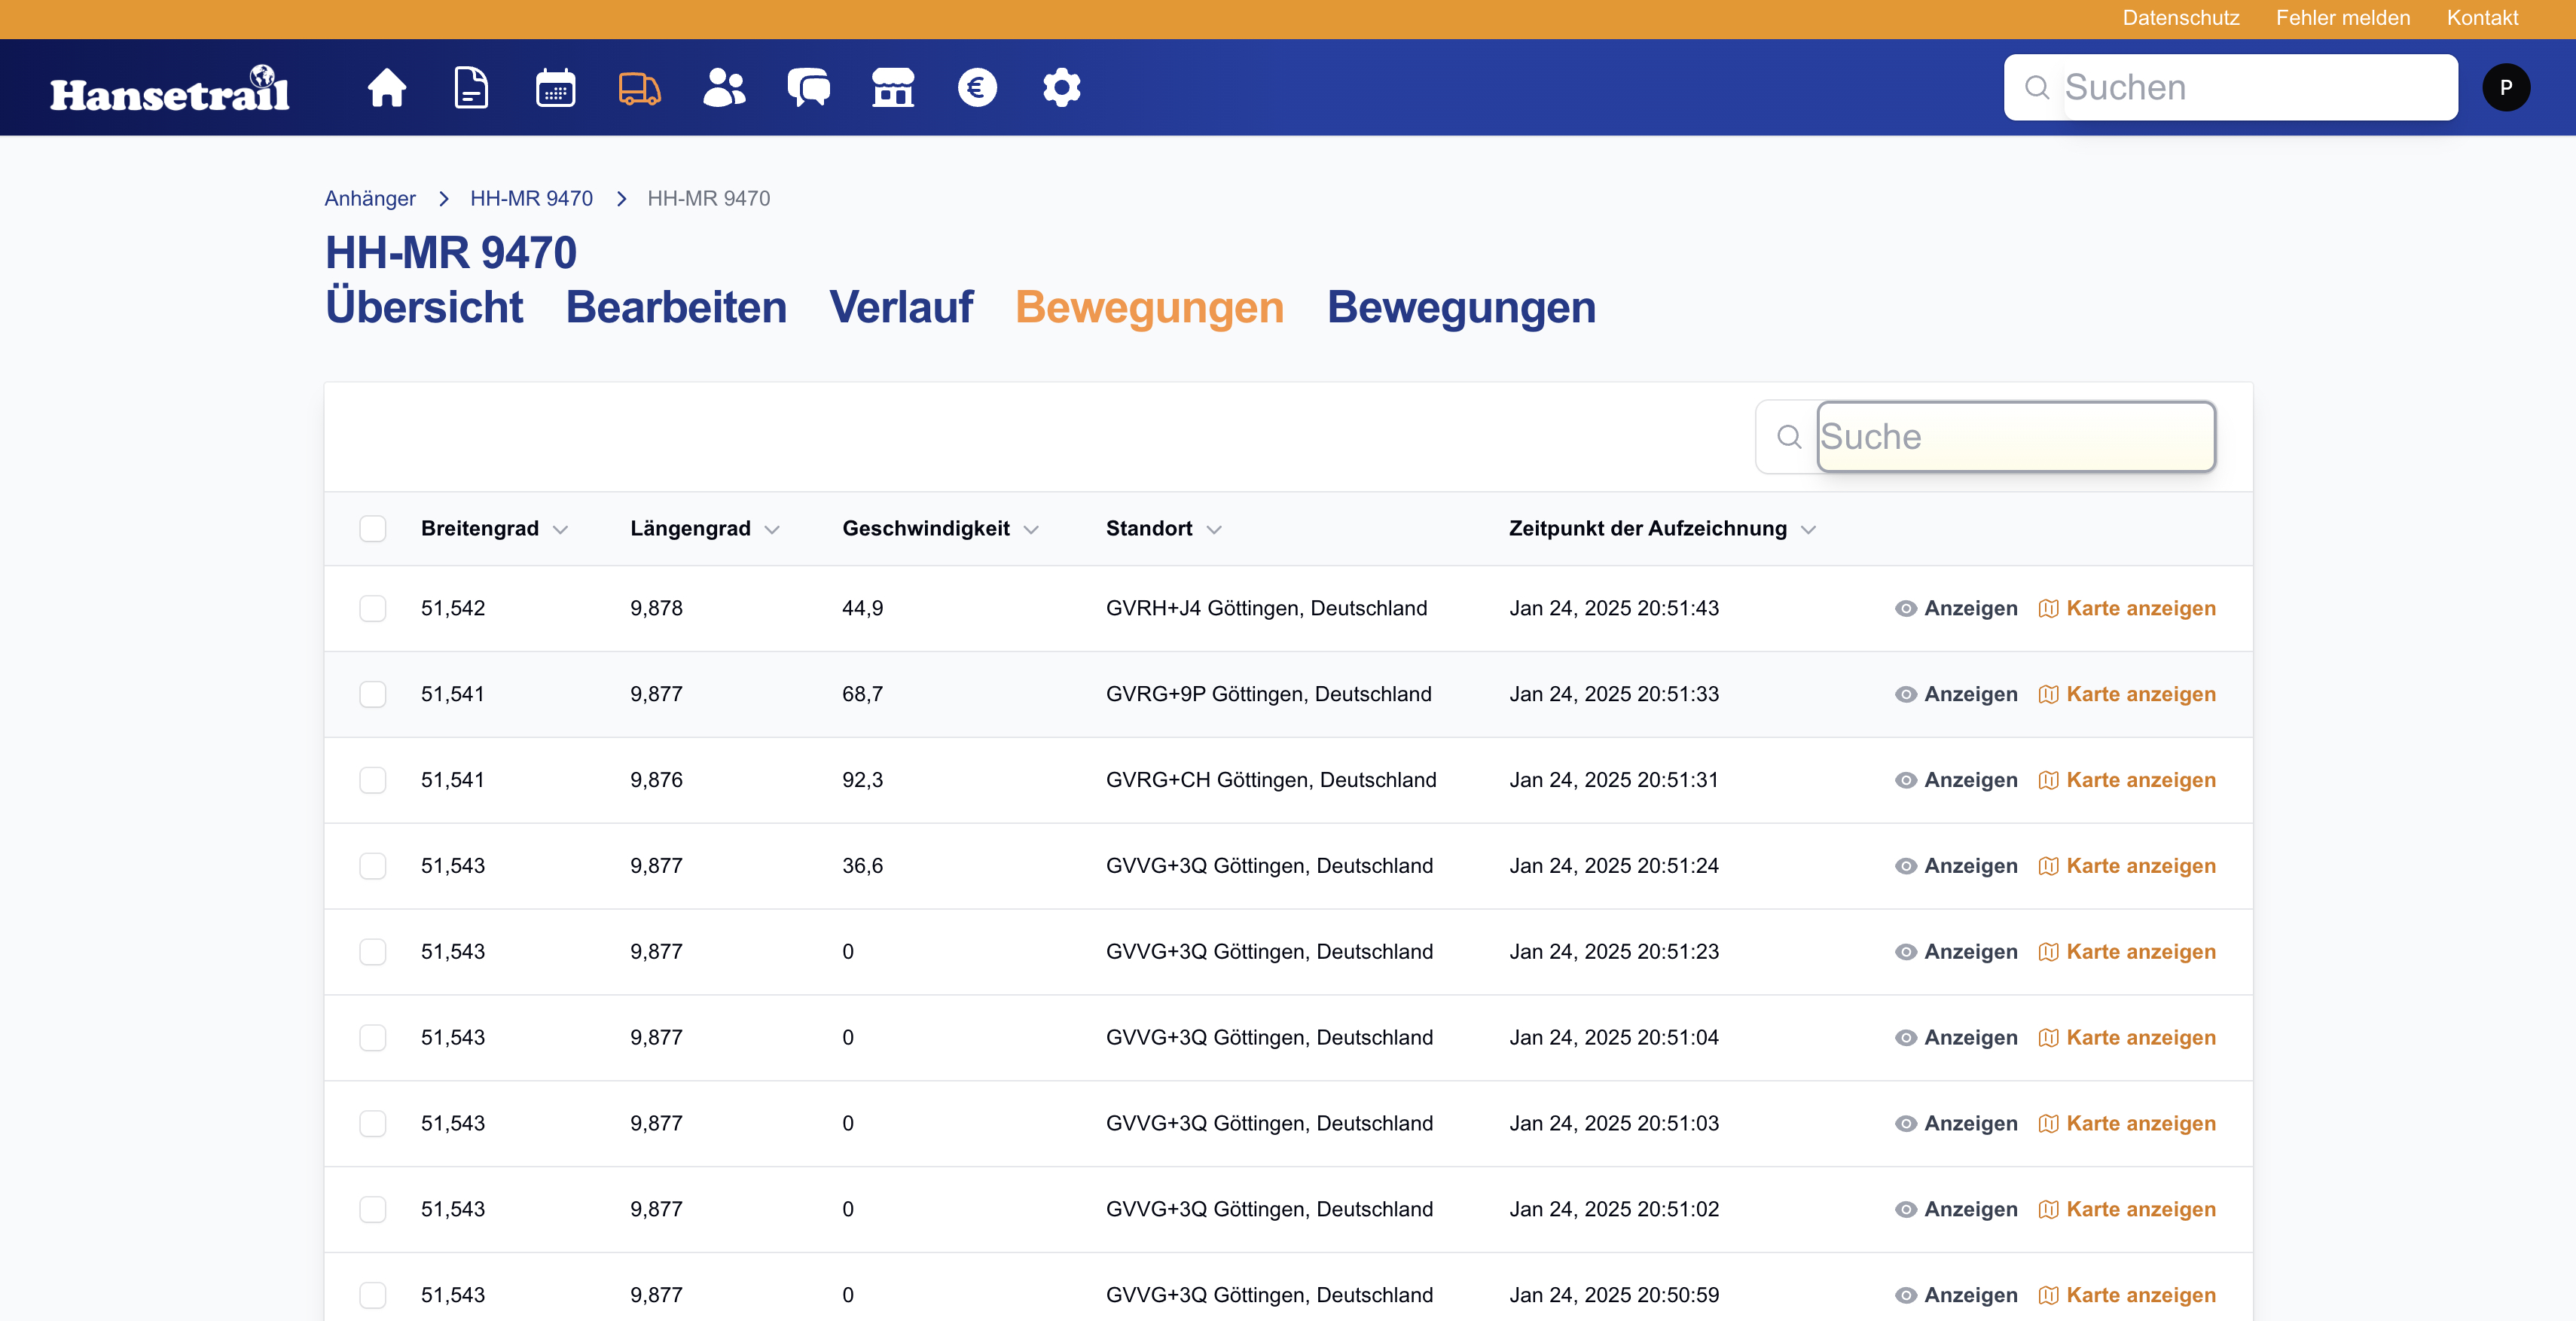Select the document icon in navbar
Image resolution: width=2576 pixels, height=1321 pixels.
(470, 87)
